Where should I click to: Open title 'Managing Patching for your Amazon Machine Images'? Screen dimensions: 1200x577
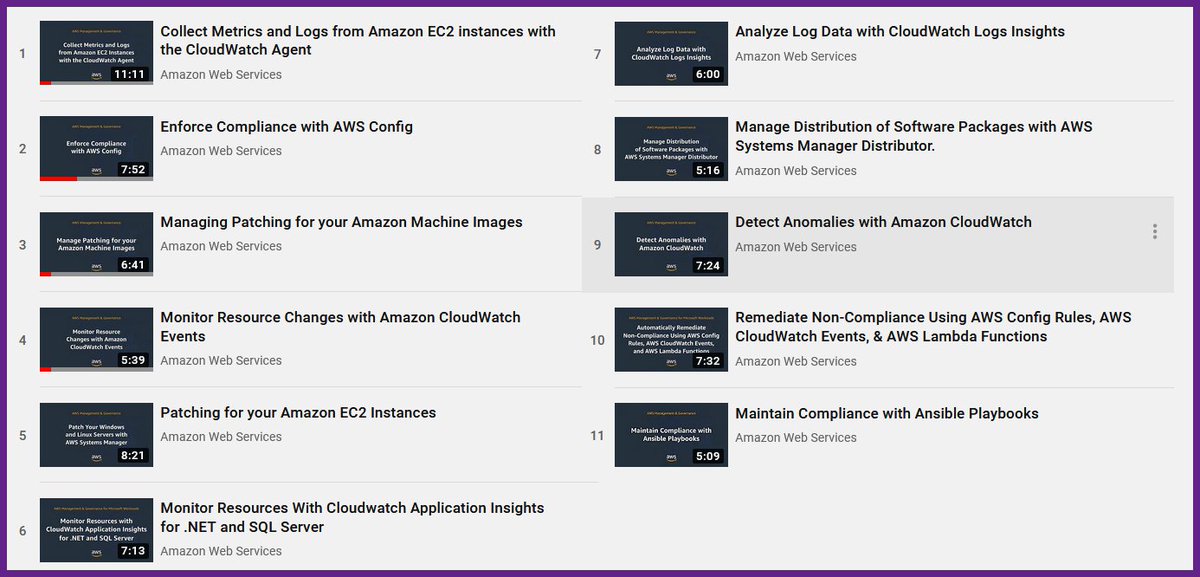coord(341,222)
